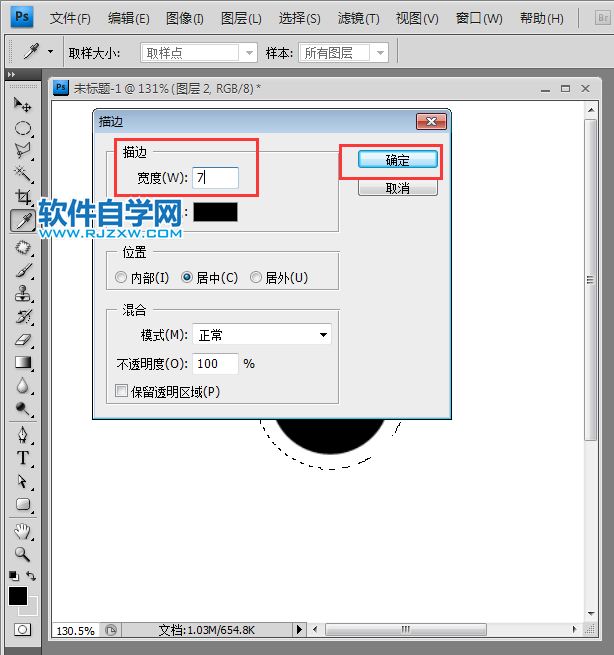Open the stroke color swatch picker
The width and height of the screenshot is (614, 655).
[216, 212]
